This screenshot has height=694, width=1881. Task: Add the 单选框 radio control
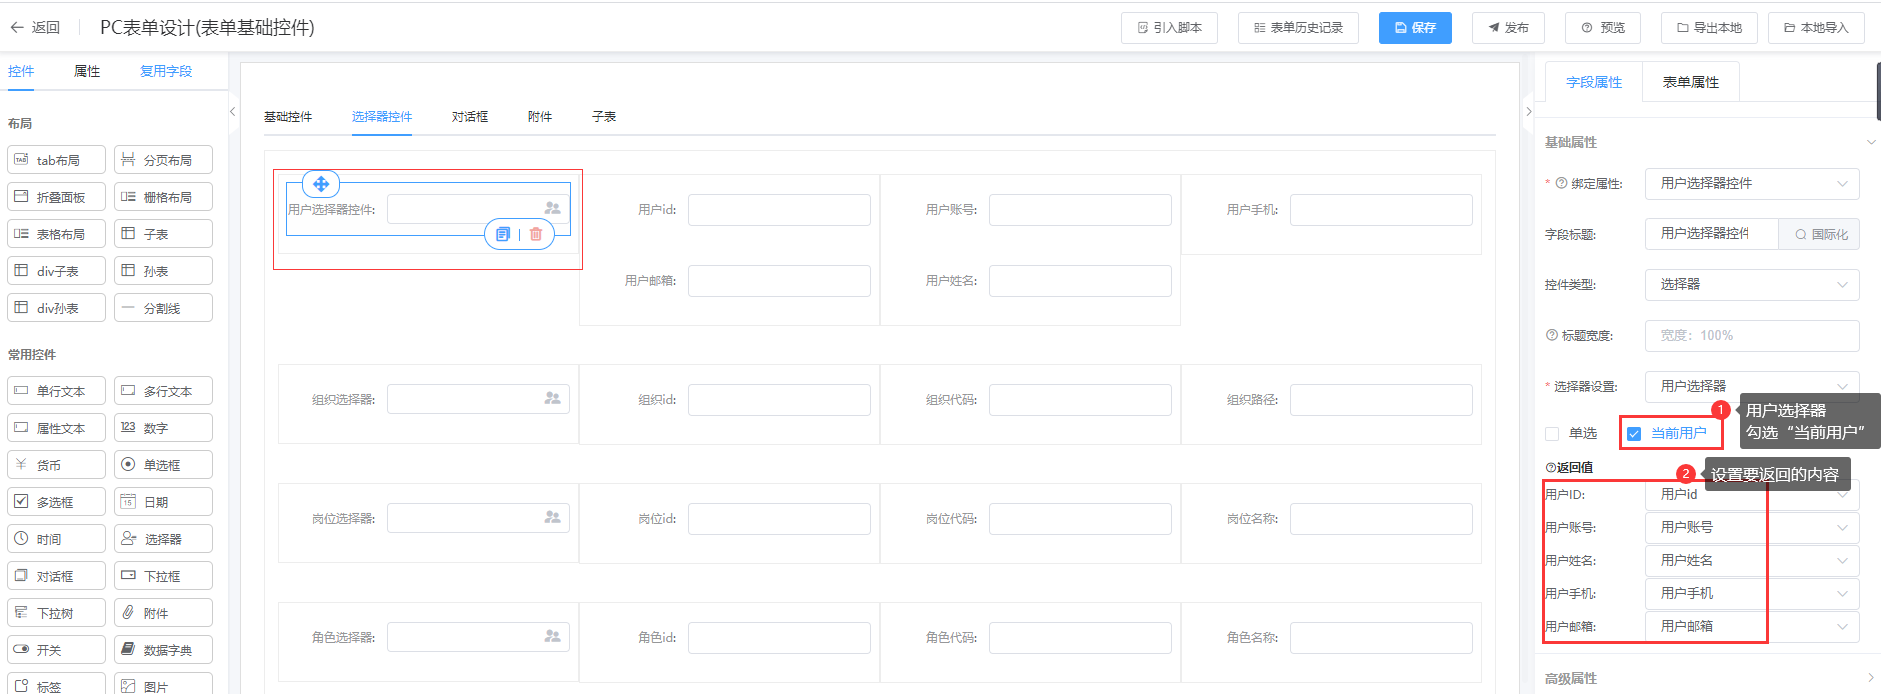pyautogui.click(x=164, y=465)
